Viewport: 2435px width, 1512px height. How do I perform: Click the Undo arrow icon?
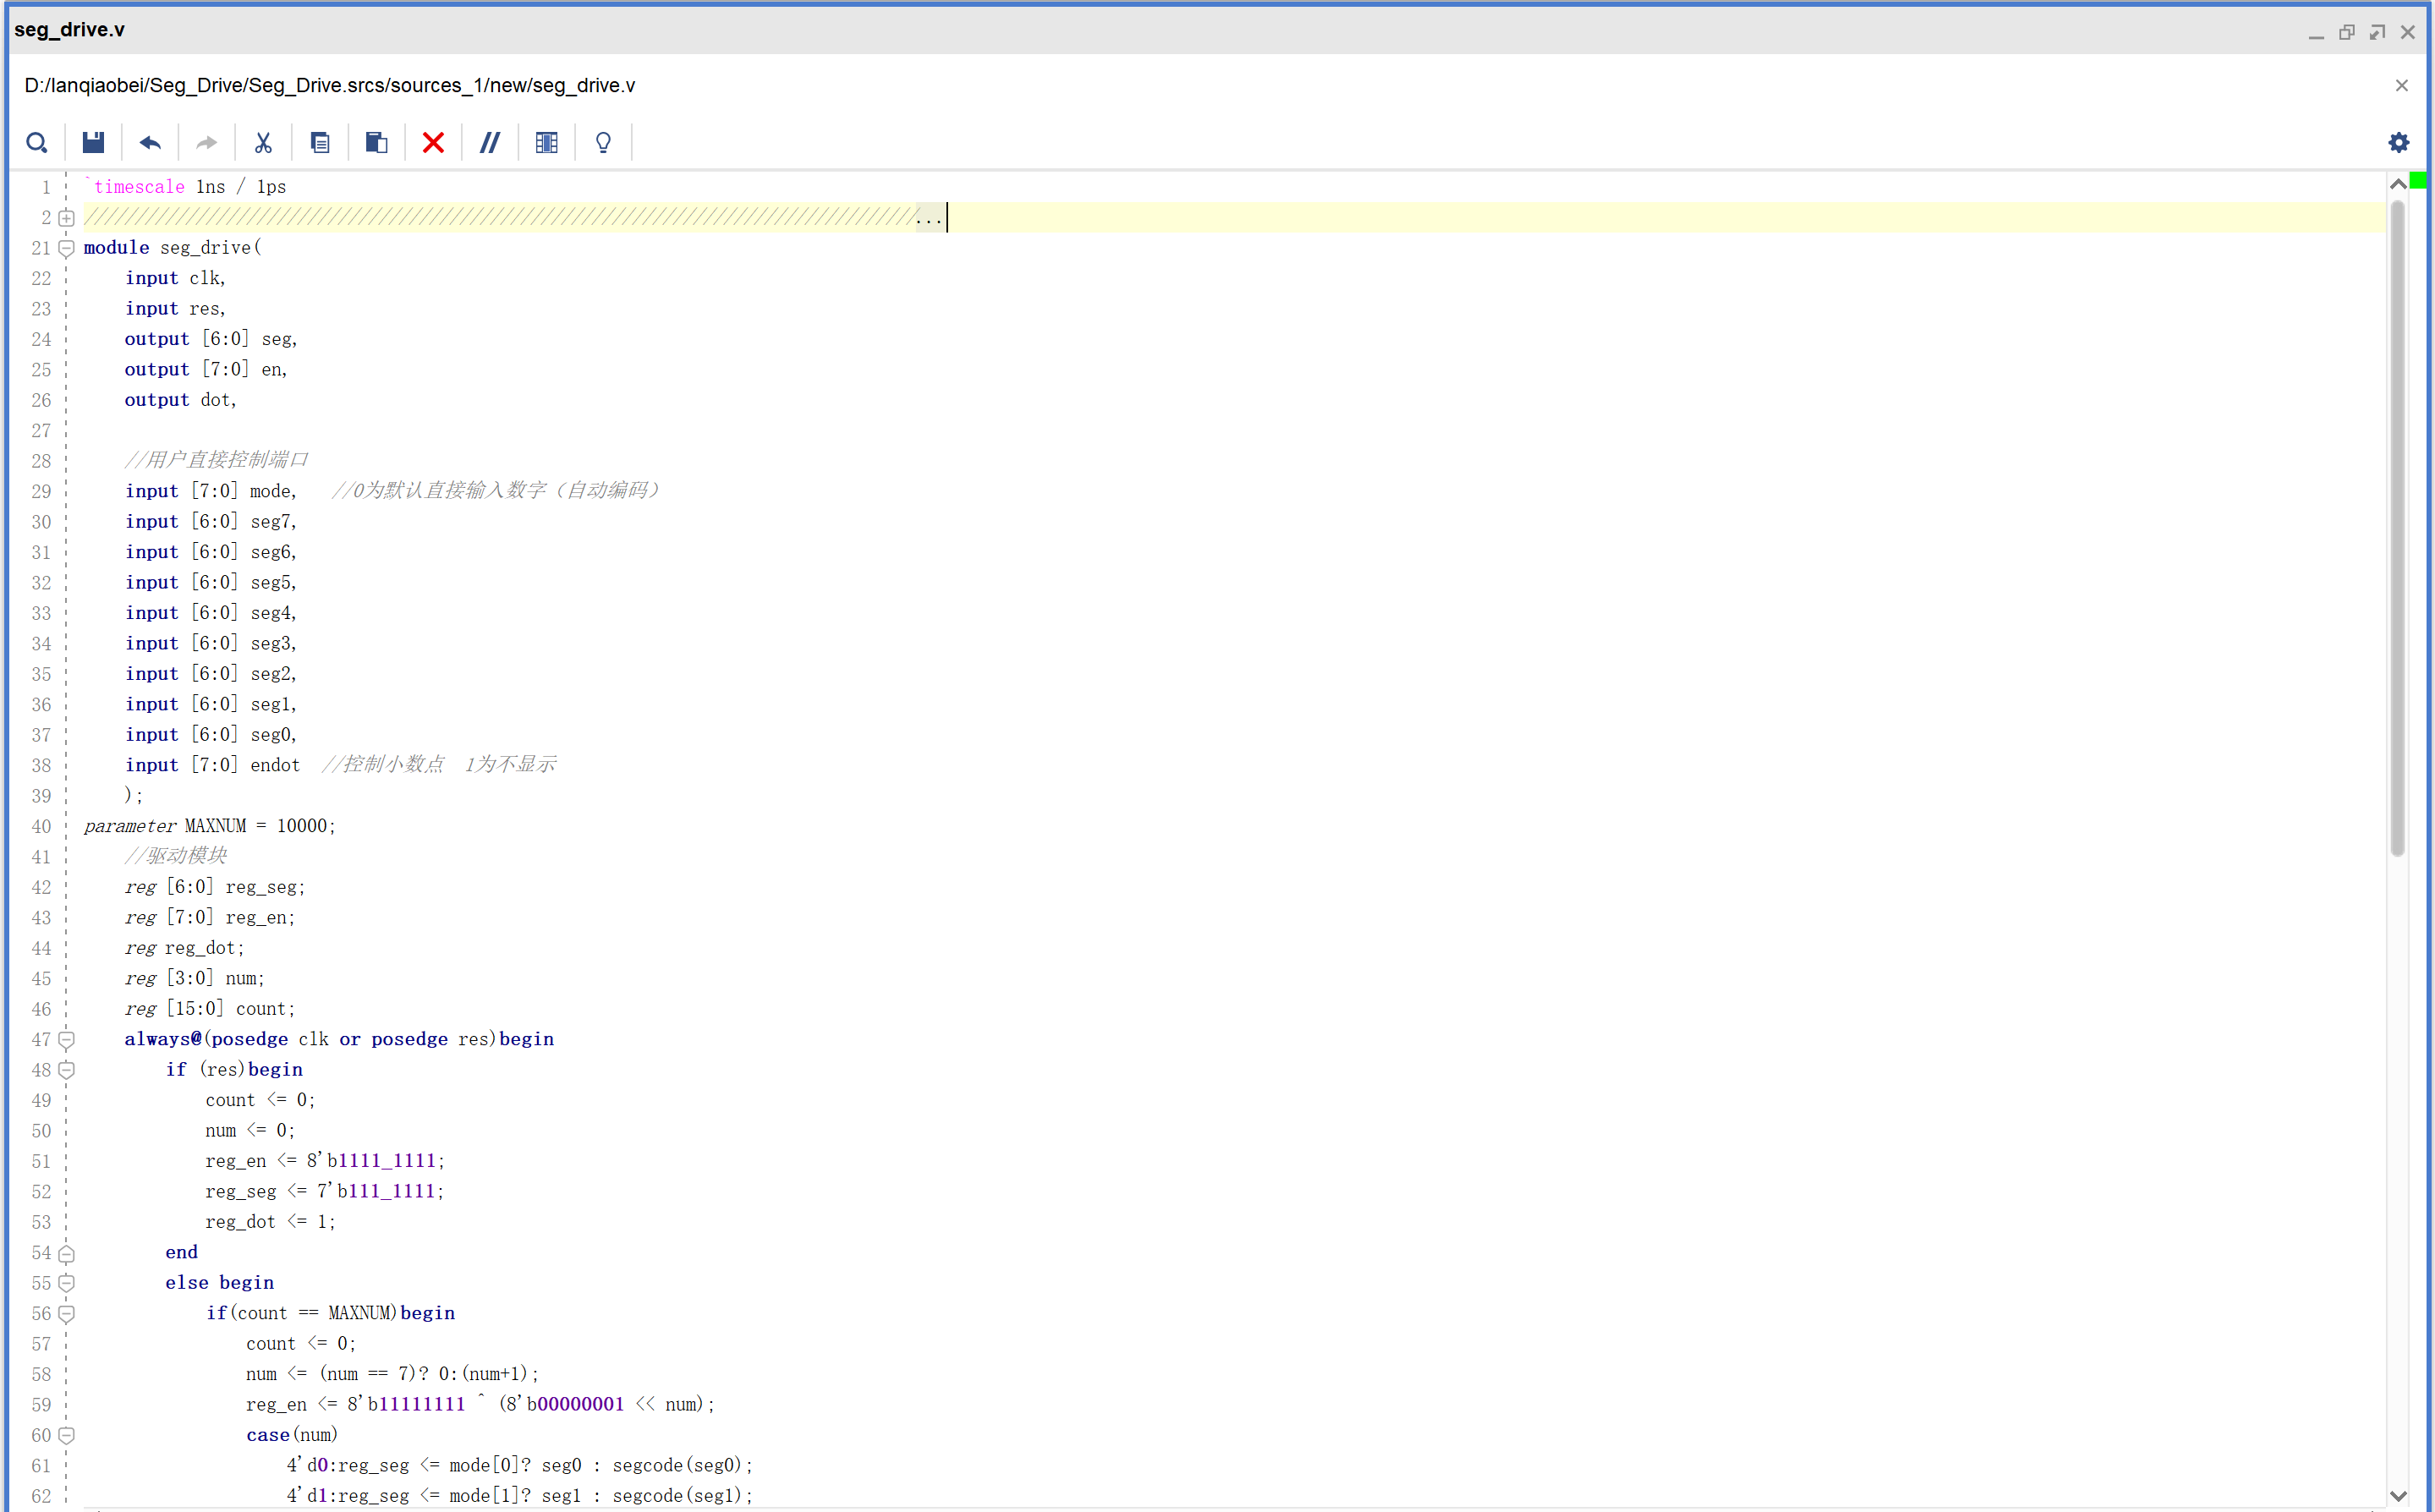(150, 143)
